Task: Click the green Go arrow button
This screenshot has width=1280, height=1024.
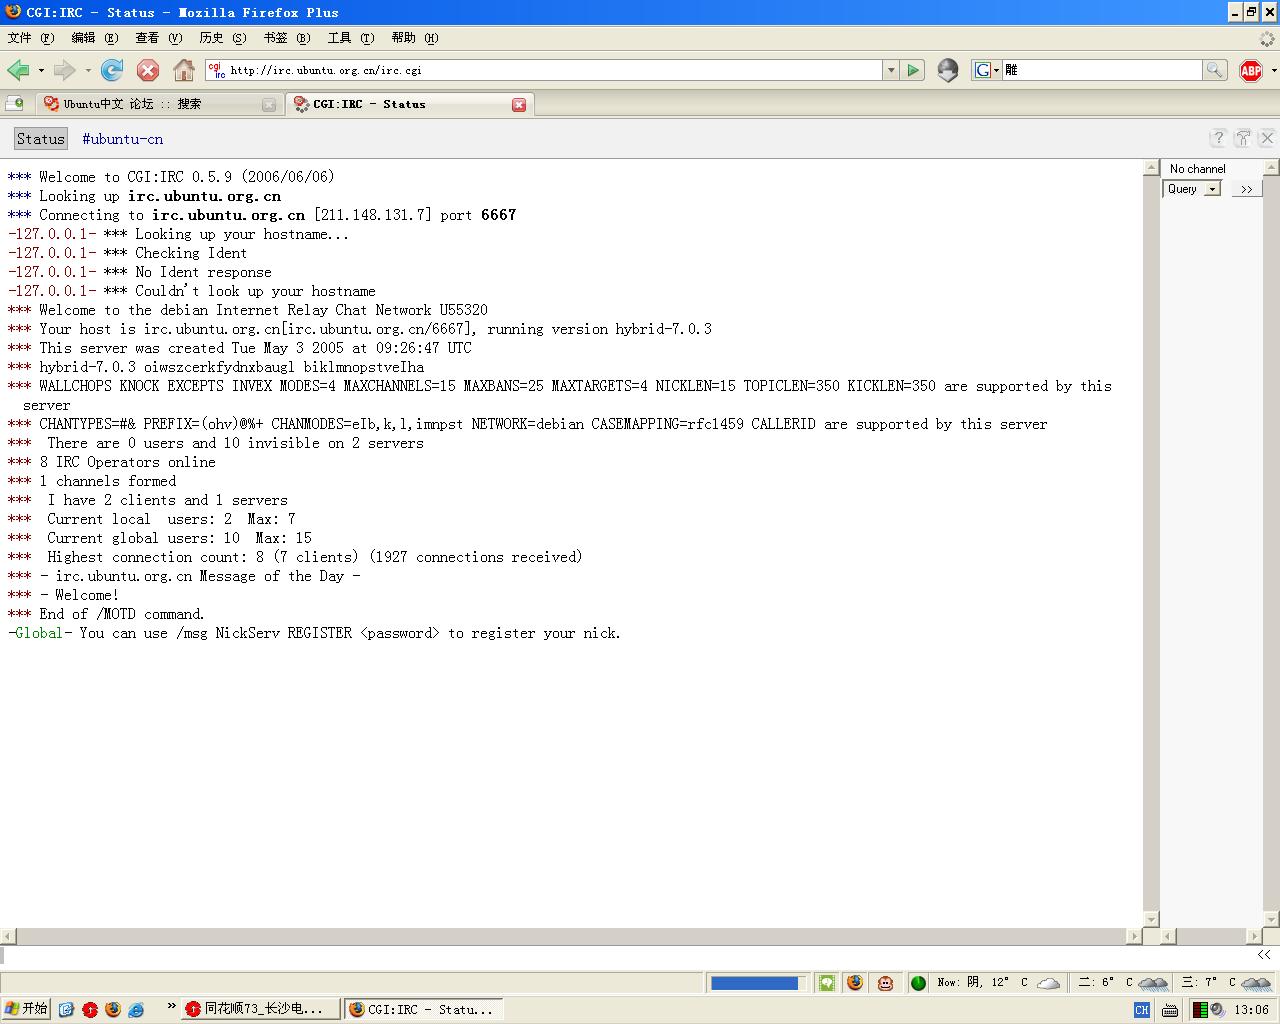Action: [x=913, y=70]
